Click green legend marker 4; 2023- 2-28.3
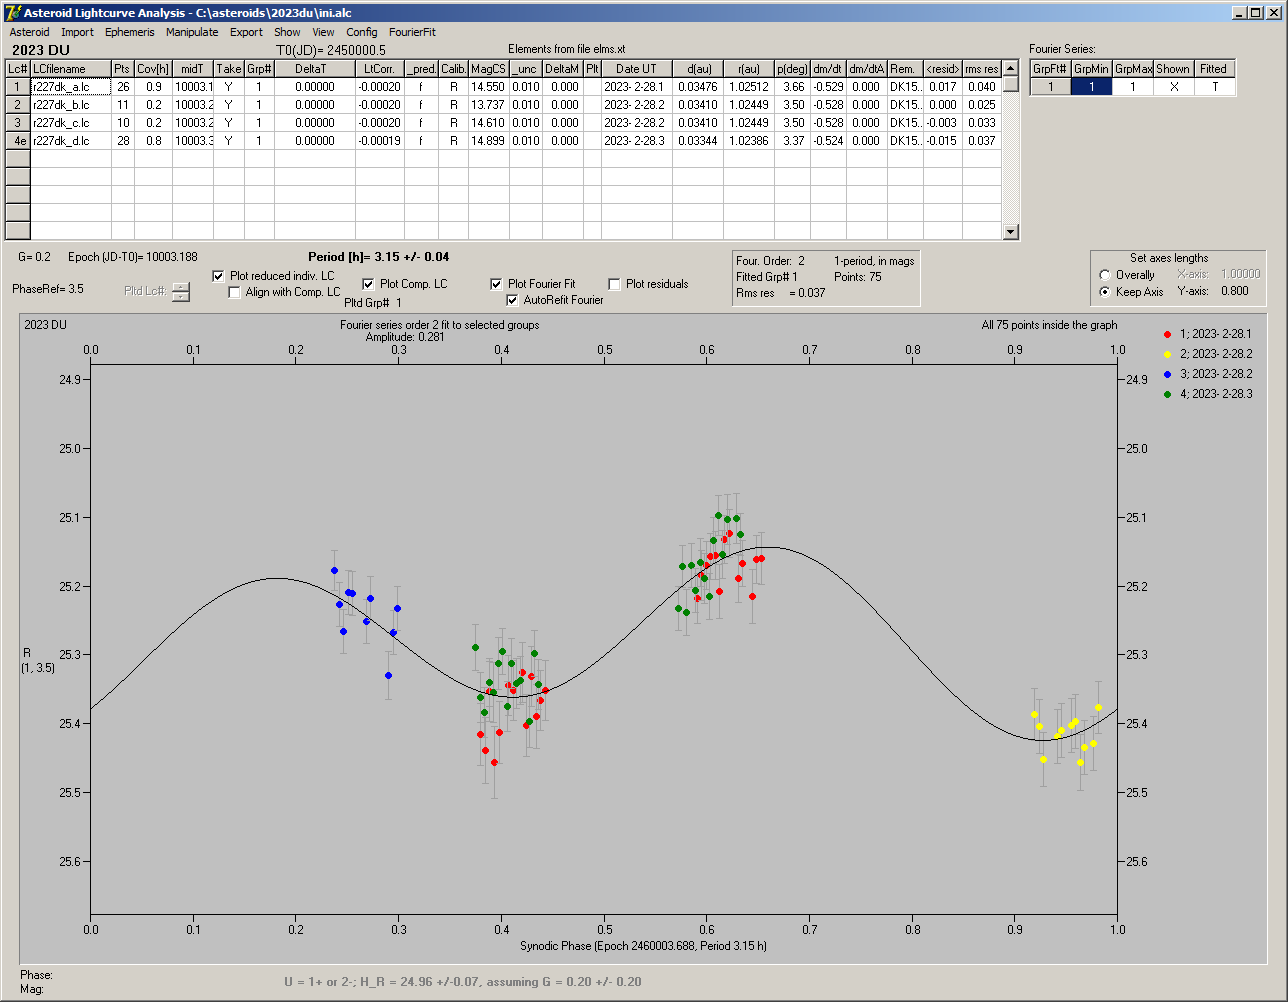Image resolution: width=1288 pixels, height=1002 pixels. pyautogui.click(x=1168, y=394)
